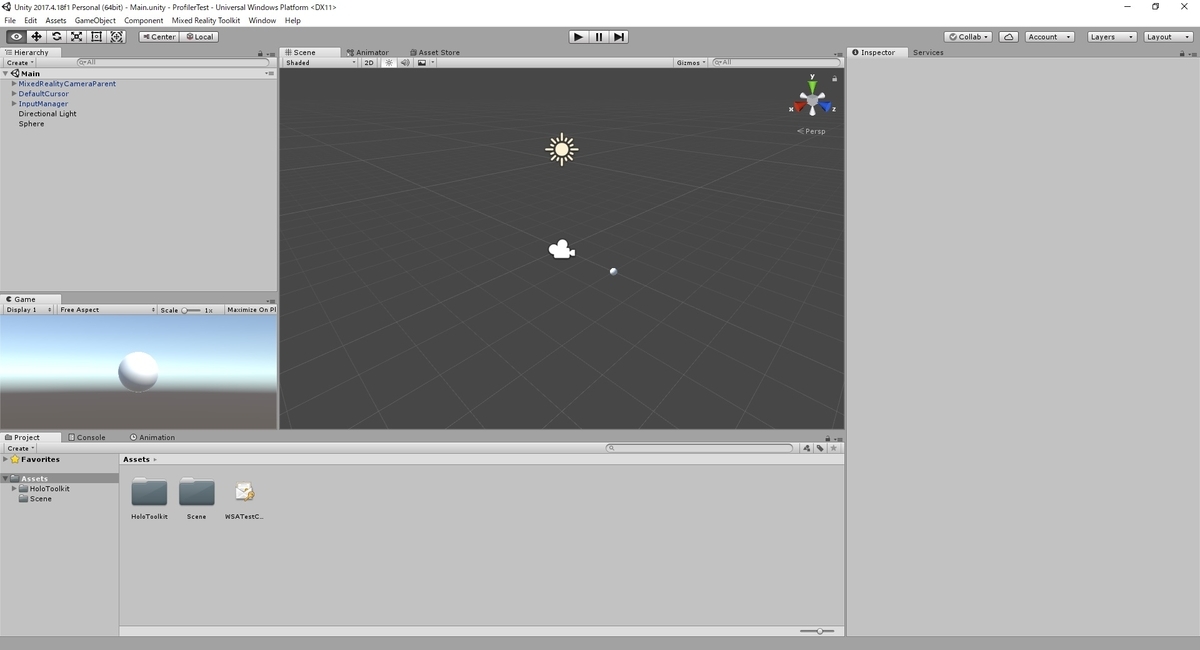Open the GameObject menu
Viewport: 1200px width, 650px height.
click(95, 20)
